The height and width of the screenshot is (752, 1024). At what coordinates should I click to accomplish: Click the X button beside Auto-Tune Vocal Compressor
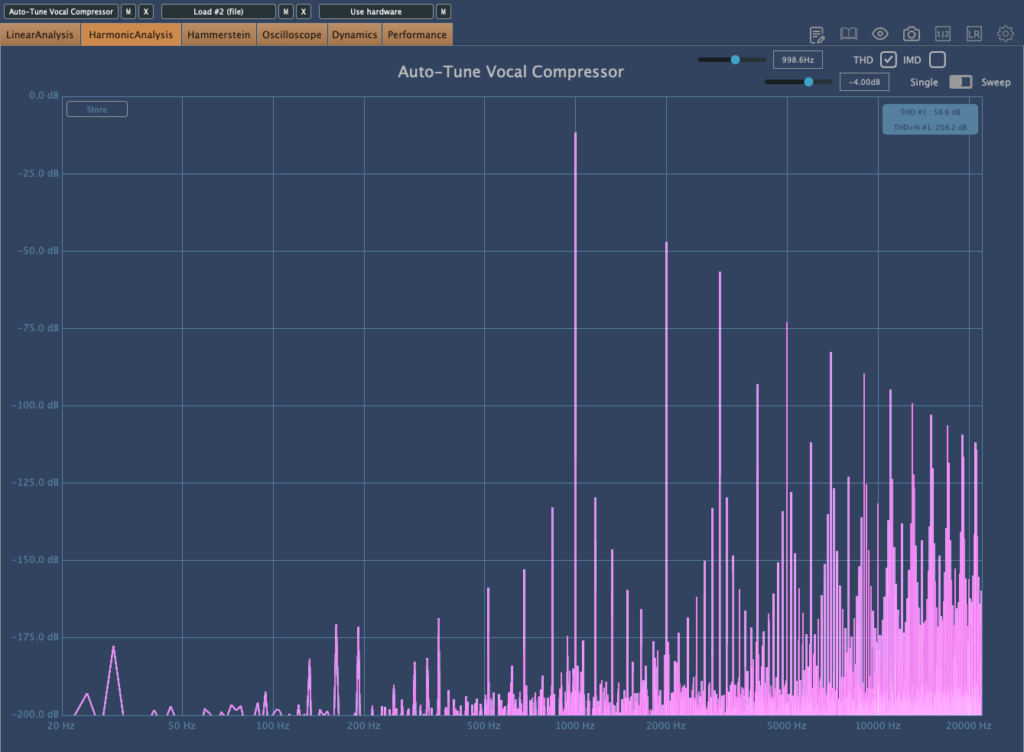point(146,12)
